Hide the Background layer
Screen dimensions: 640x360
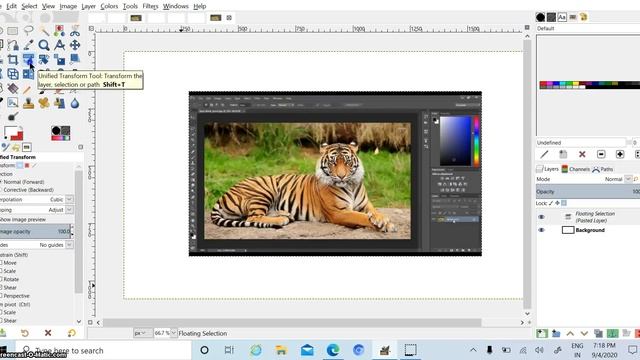(x=541, y=230)
